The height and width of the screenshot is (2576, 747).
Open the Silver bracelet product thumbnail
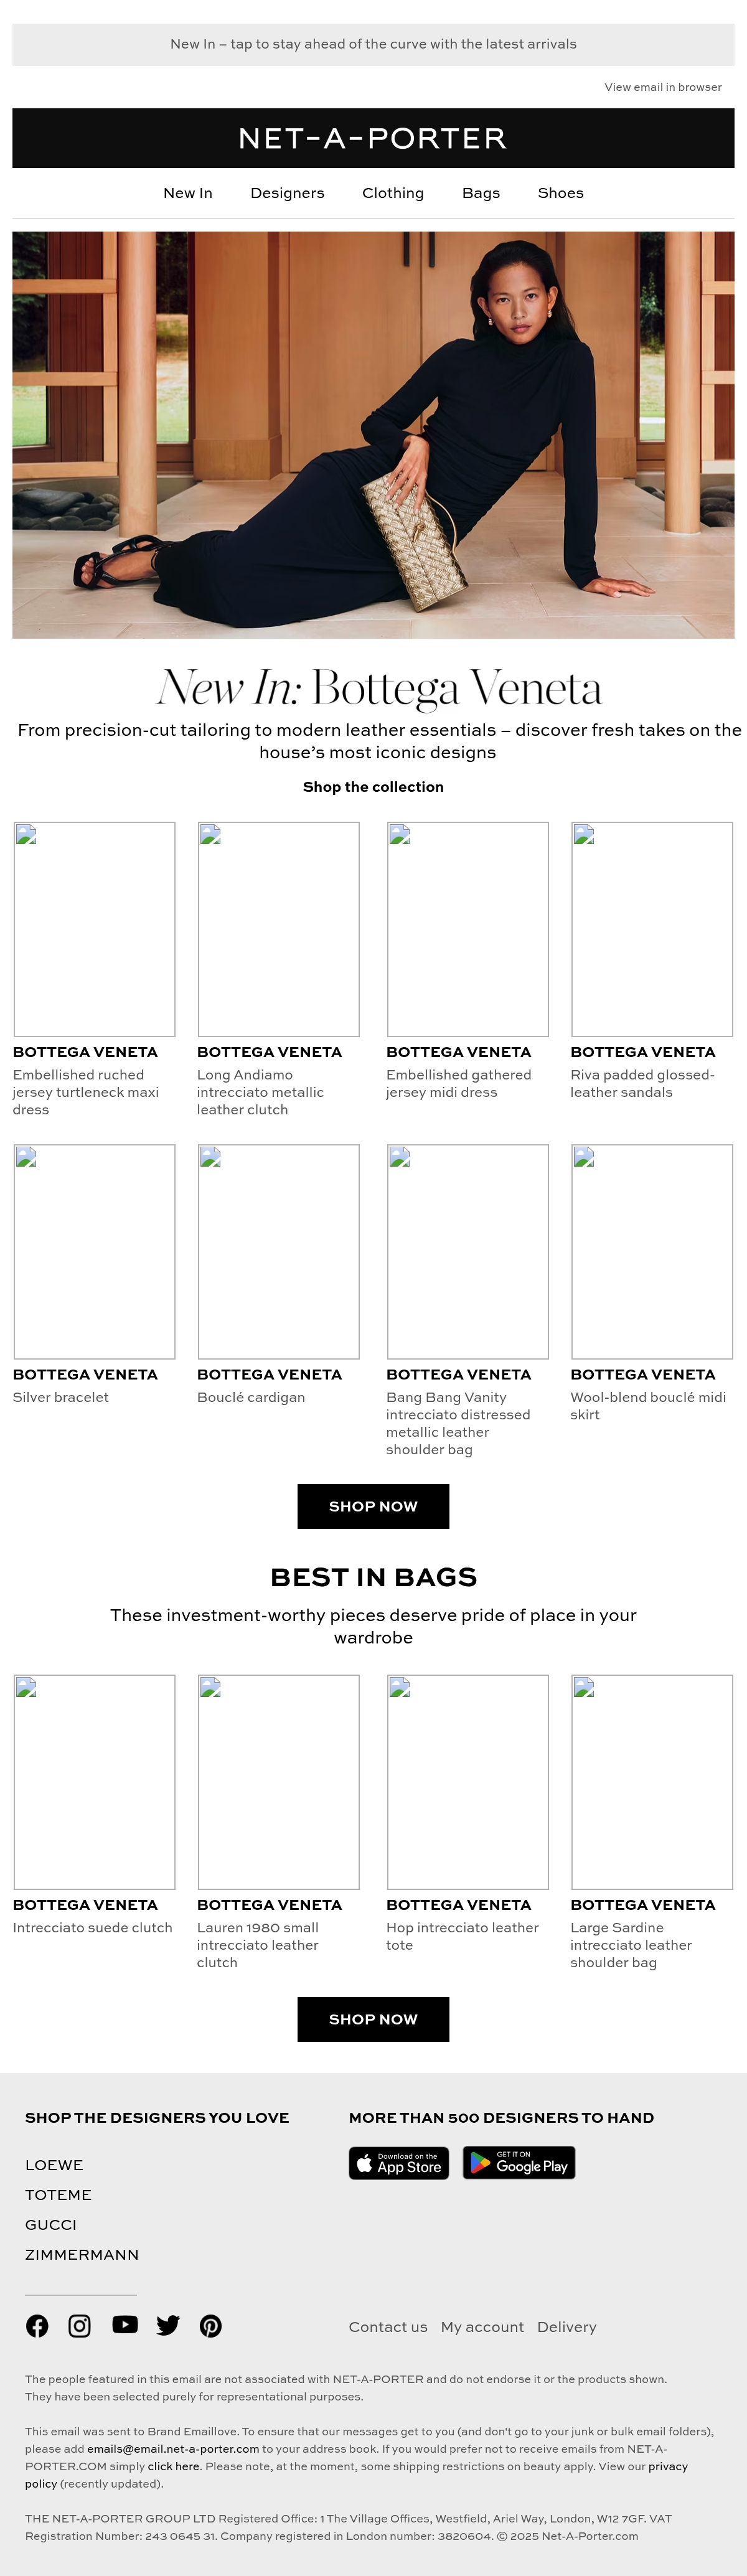[x=94, y=1252]
